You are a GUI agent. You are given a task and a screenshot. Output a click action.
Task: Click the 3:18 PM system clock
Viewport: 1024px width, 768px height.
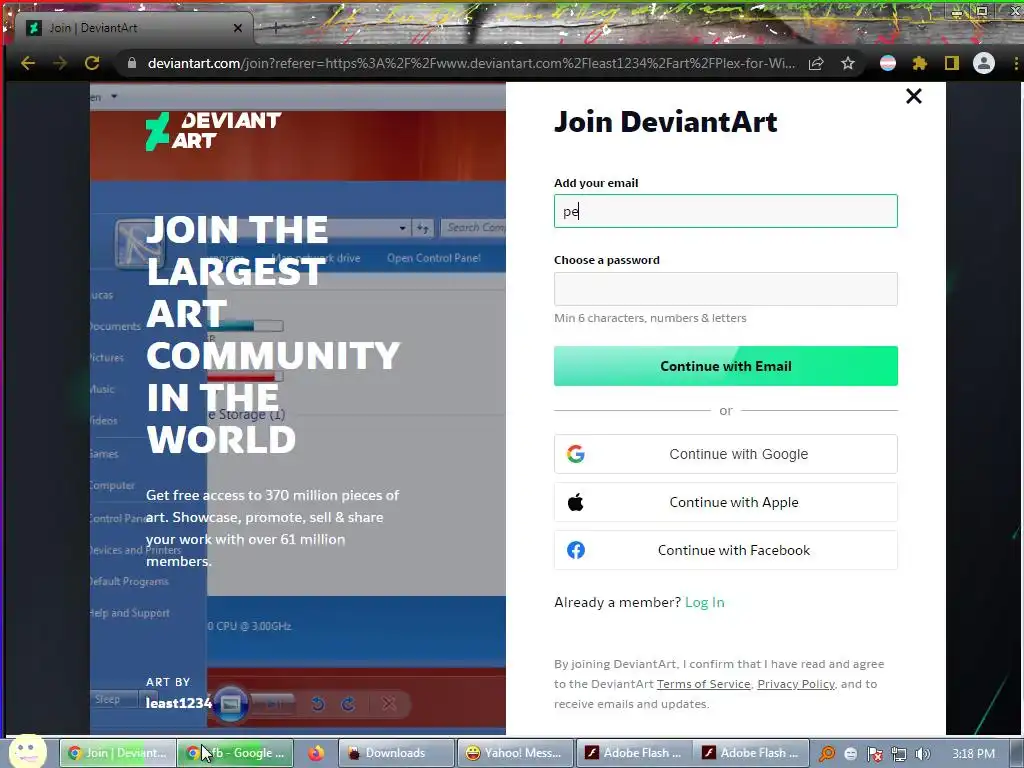click(x=973, y=754)
